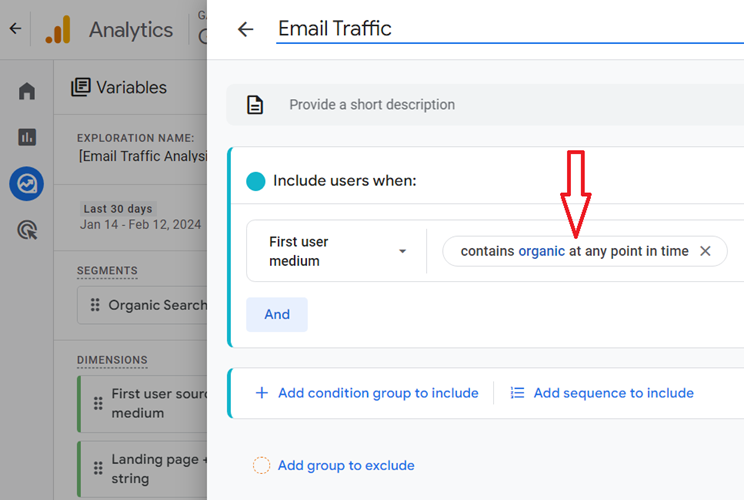The image size is (744, 500).
Task: Click the teal circle next to Include users
Action: click(256, 181)
